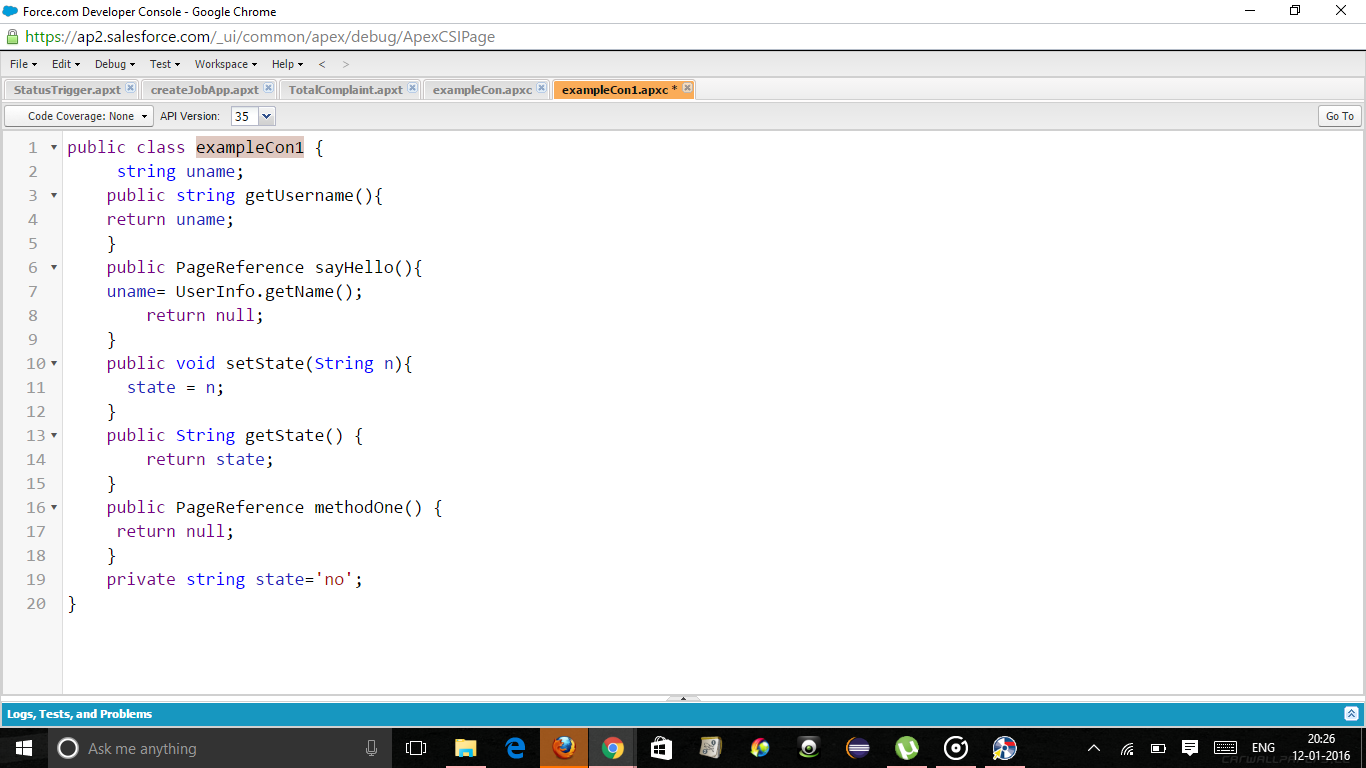Click "private string state='no';" on line 19
This screenshot has width=1366, height=768.
pos(235,580)
